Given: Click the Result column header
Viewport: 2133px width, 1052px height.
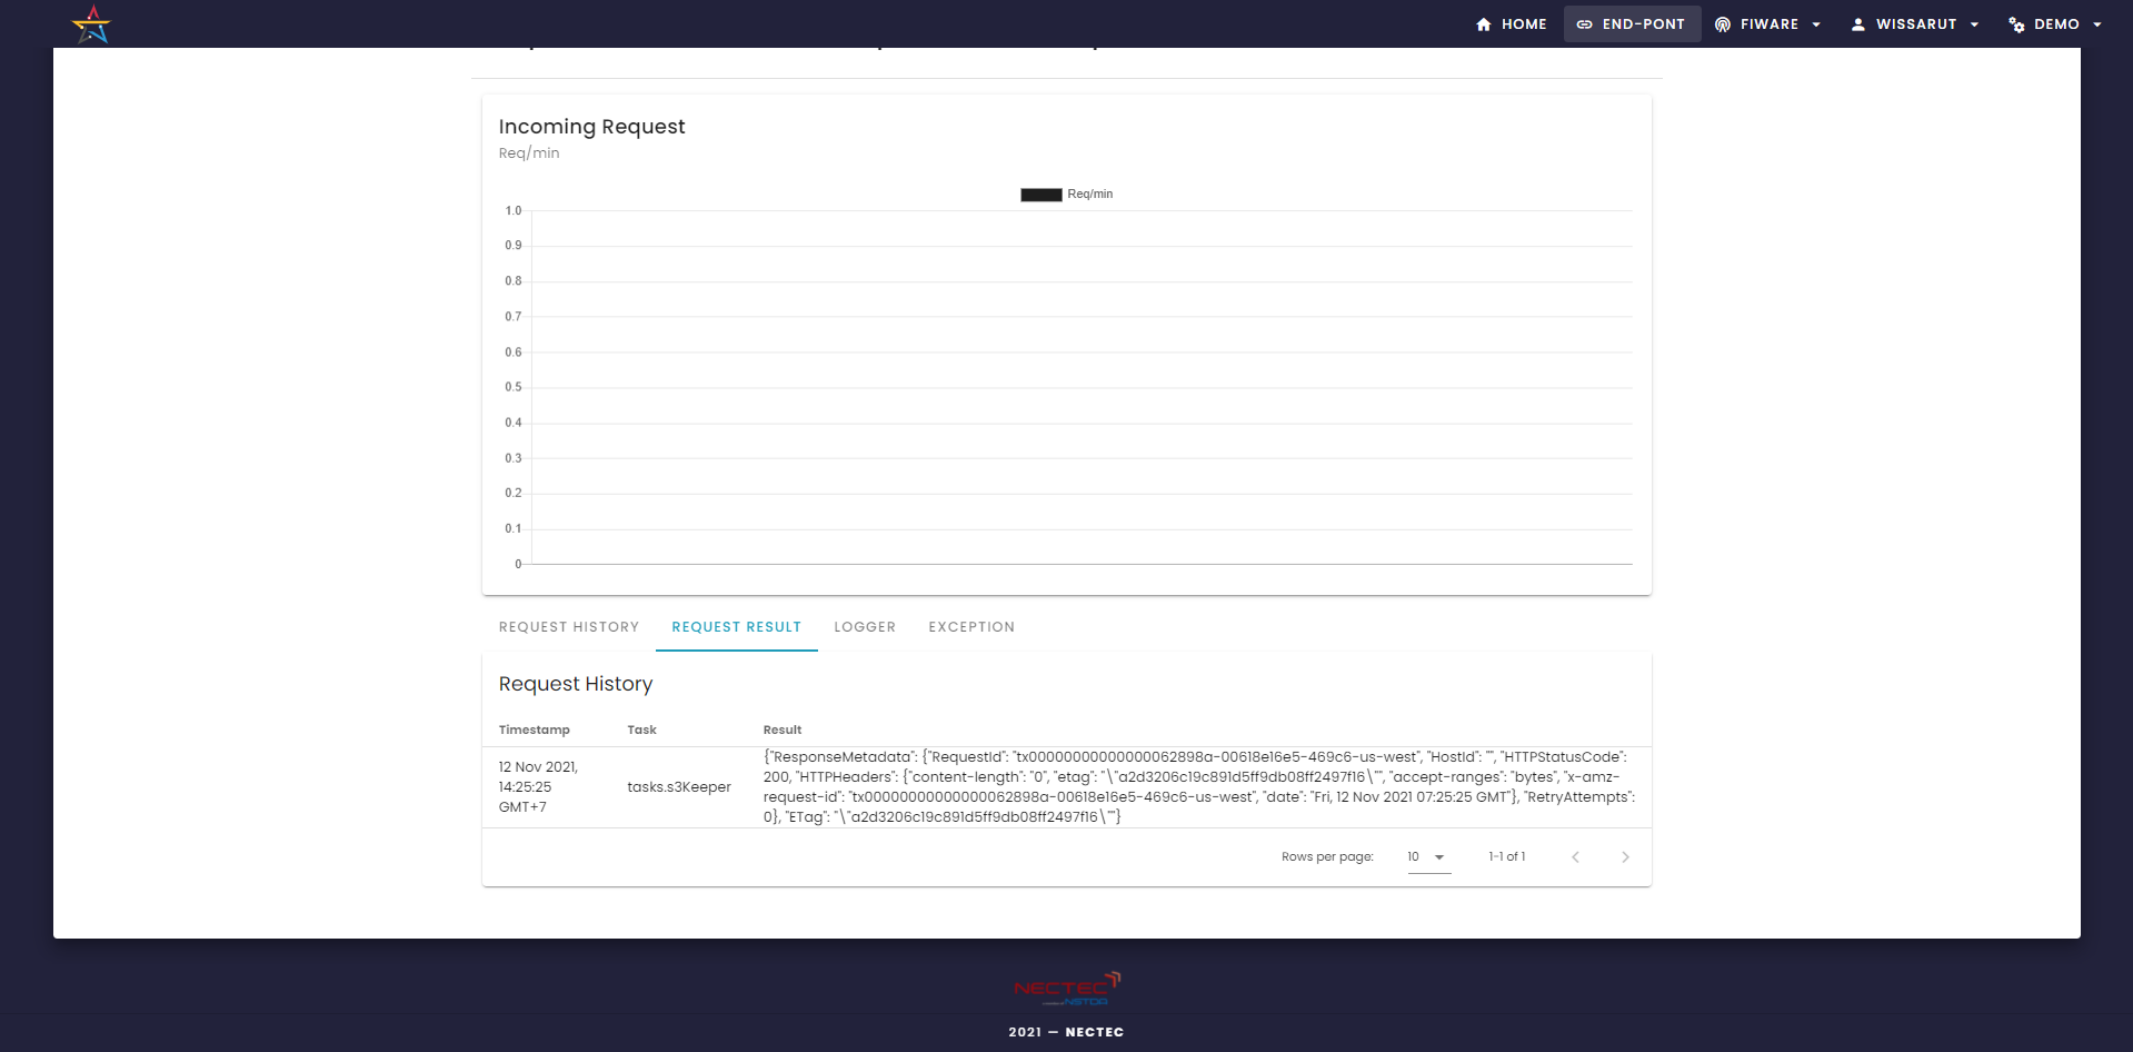Looking at the screenshot, I should [x=782, y=730].
